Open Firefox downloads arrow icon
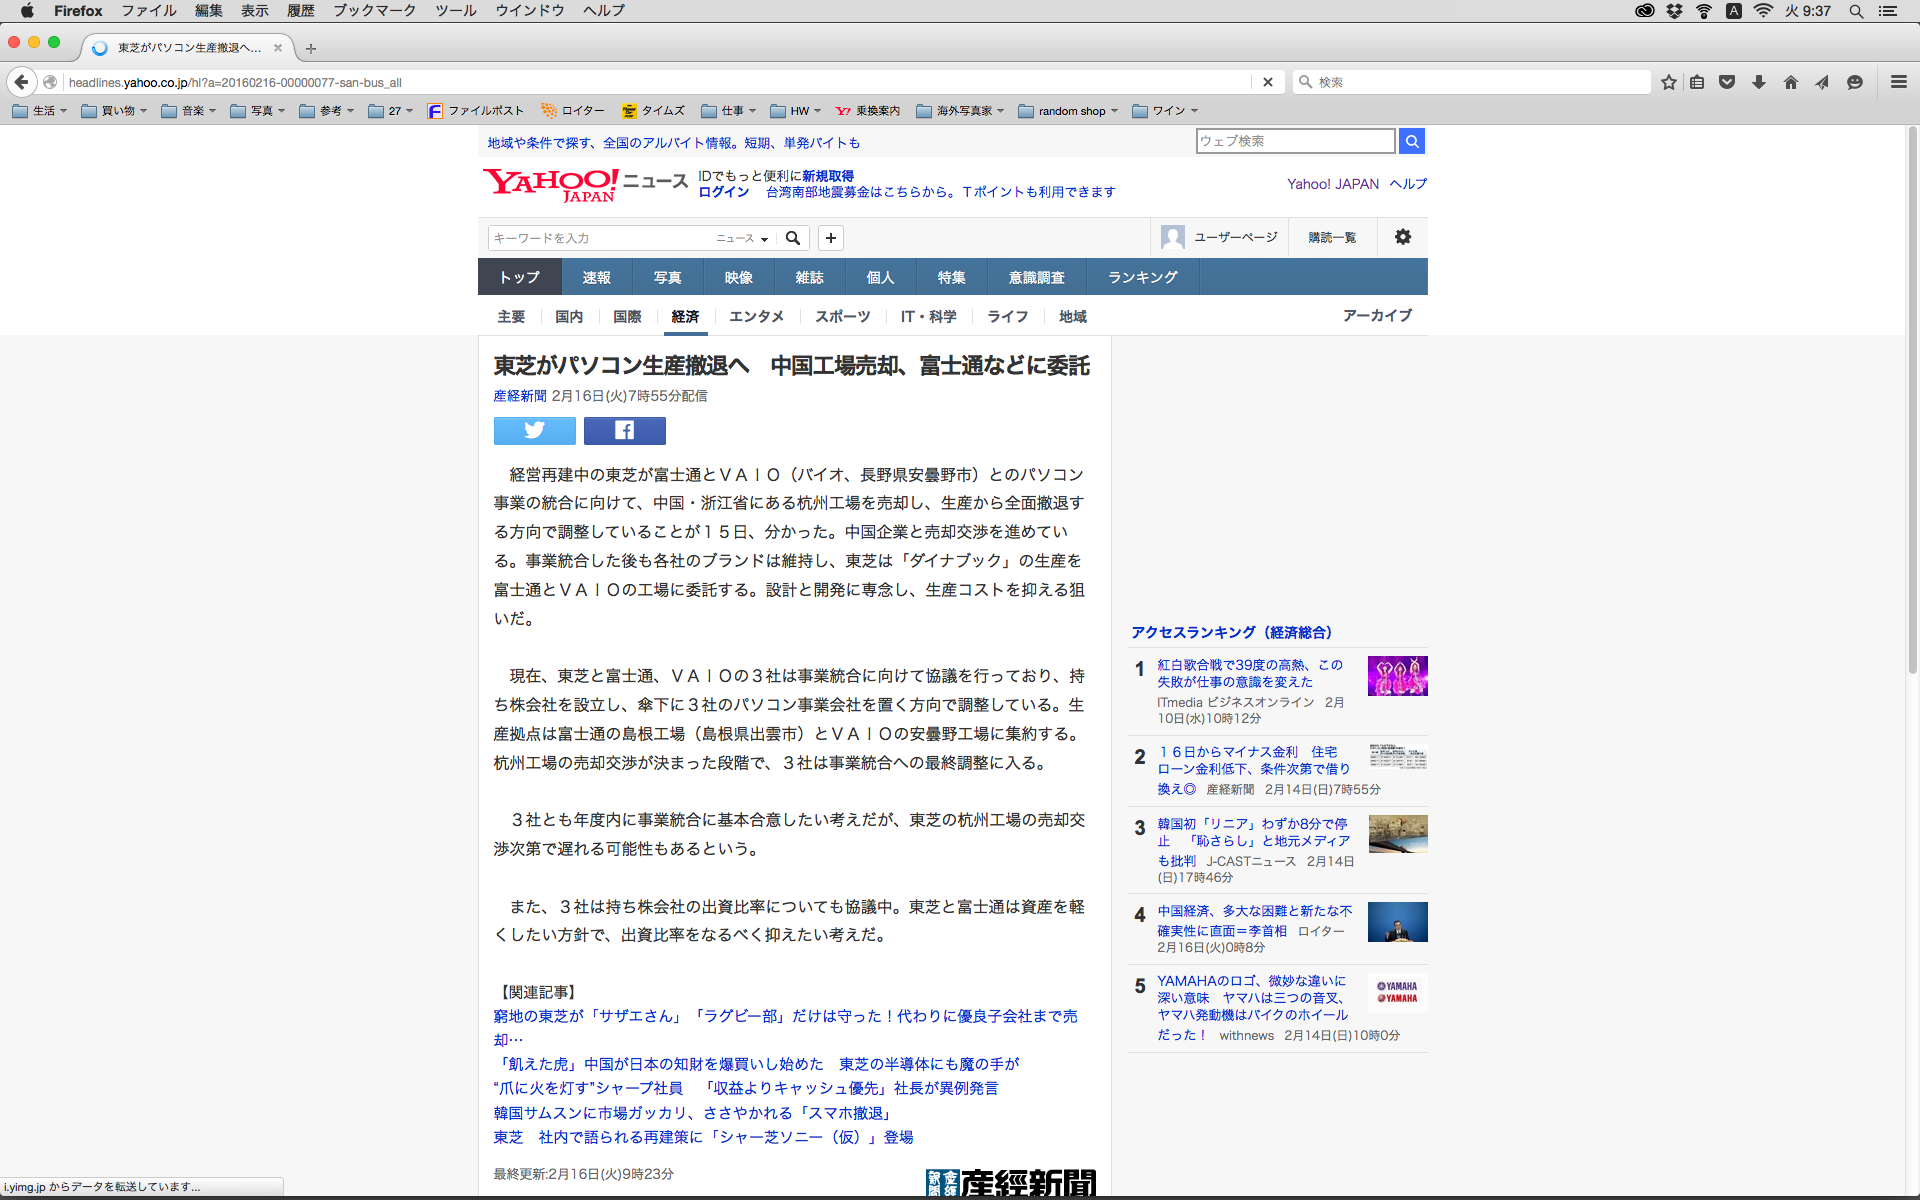 pos(1758,82)
